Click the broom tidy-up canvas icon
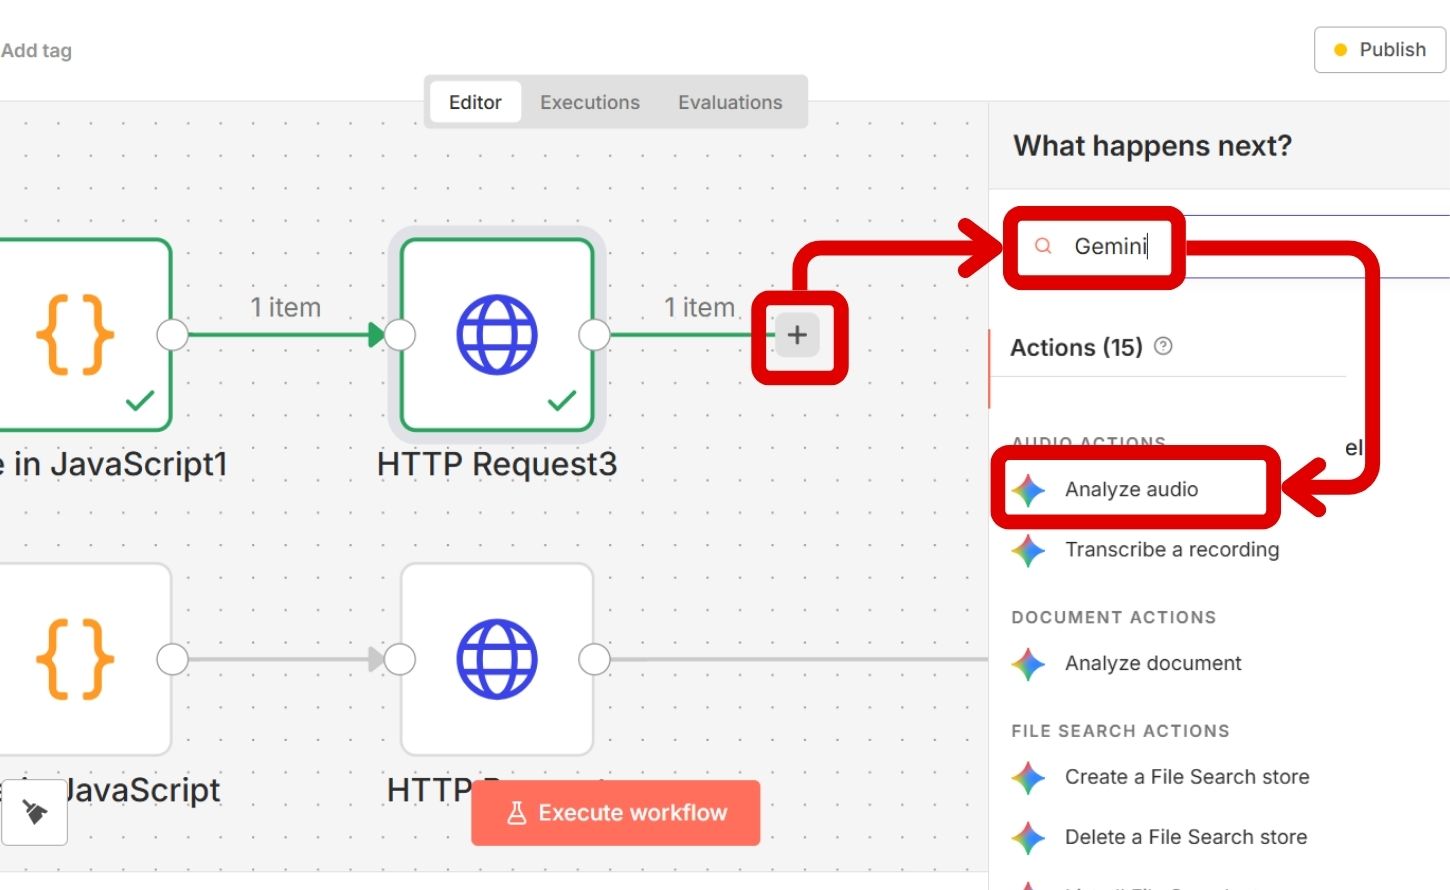 [35, 812]
